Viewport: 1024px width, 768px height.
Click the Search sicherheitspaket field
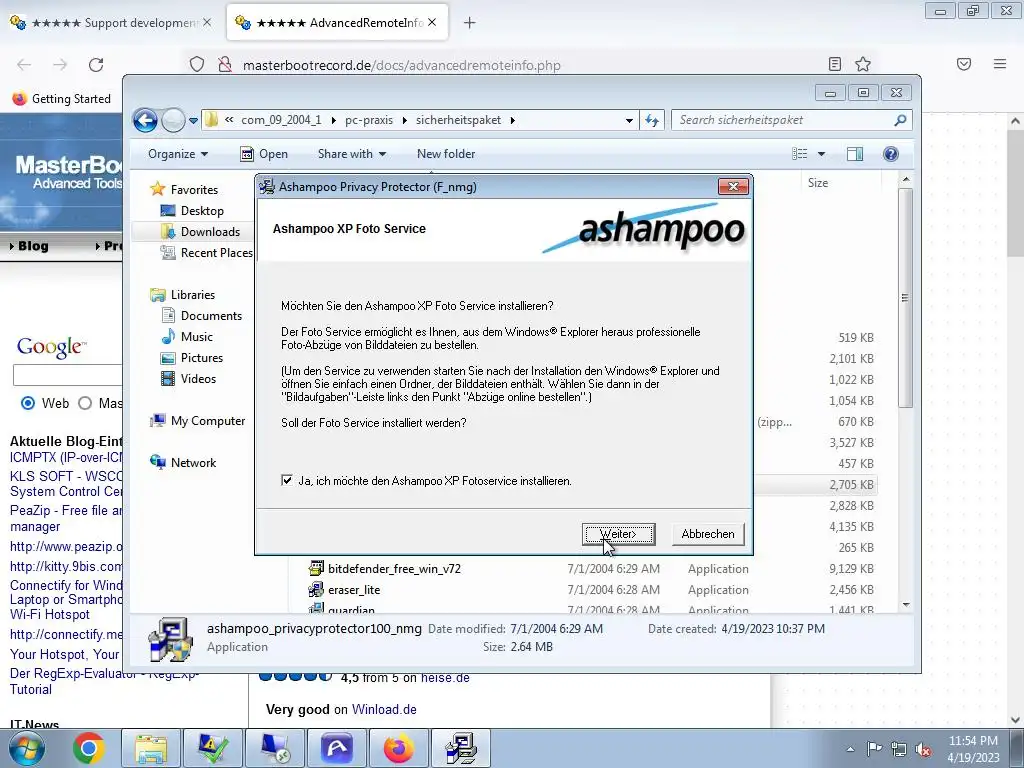[x=784, y=120]
